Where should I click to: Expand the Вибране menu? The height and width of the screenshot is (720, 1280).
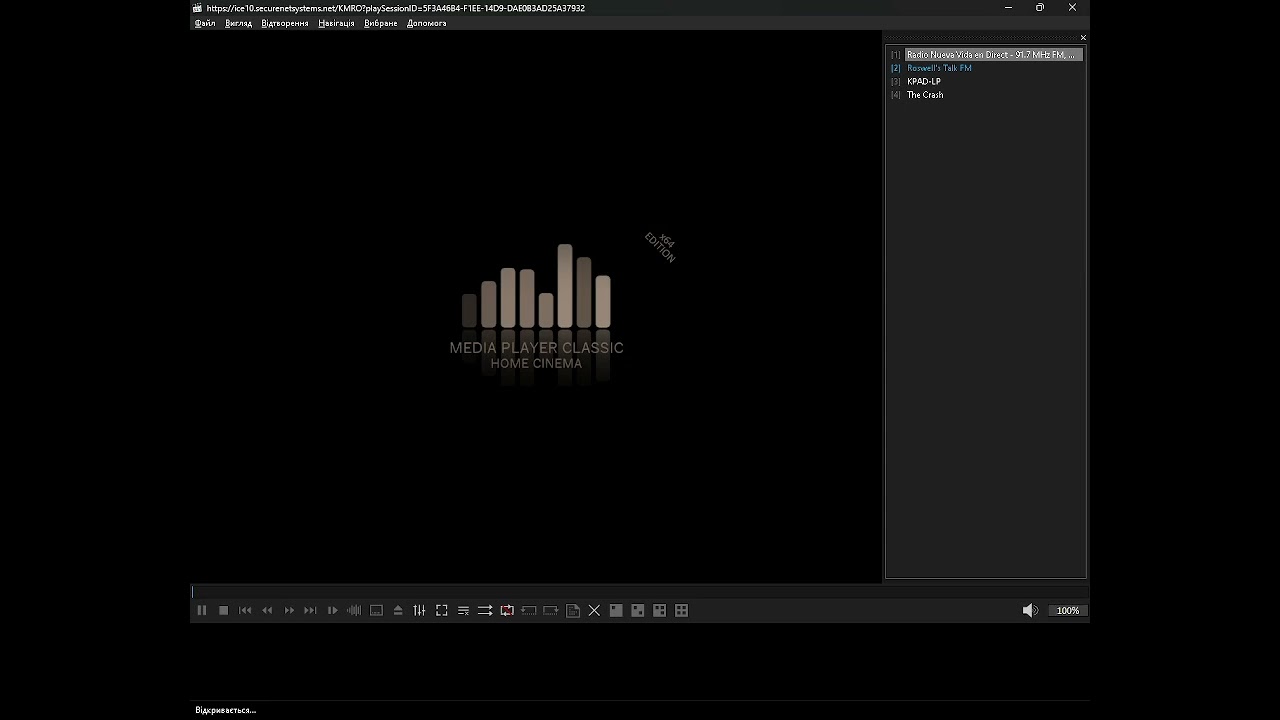381,23
